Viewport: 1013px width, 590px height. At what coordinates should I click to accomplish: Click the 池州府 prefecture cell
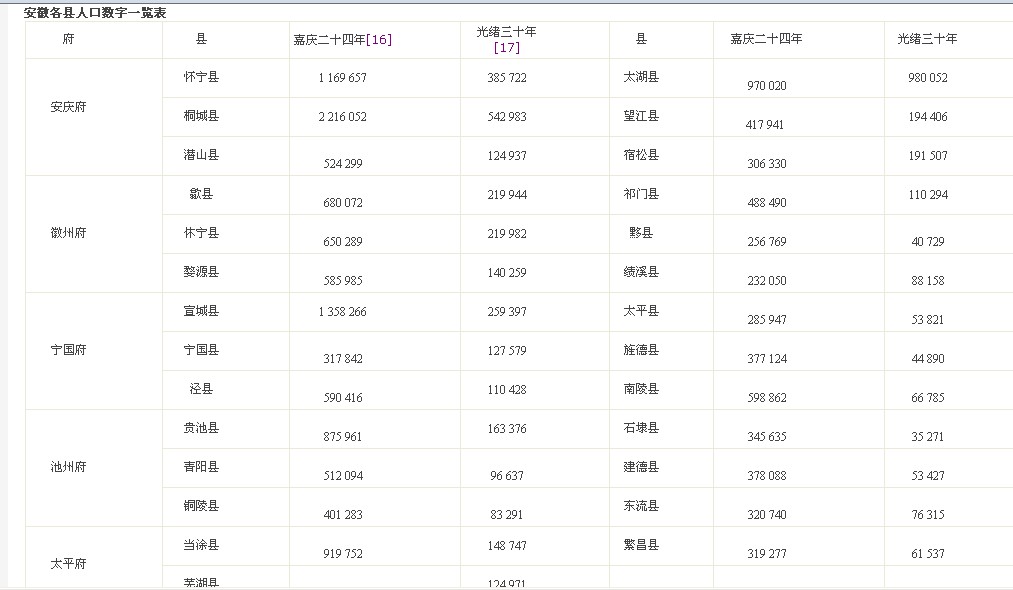coord(68,467)
